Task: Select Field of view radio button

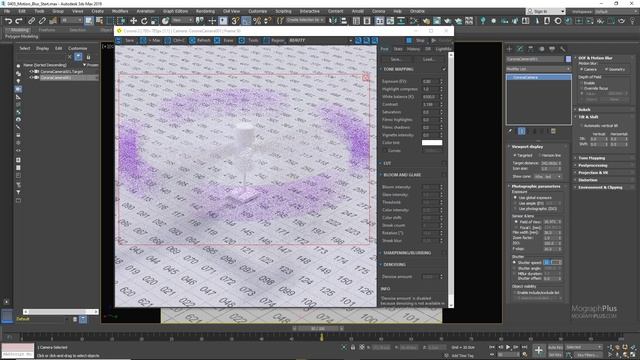Action: click(516, 222)
